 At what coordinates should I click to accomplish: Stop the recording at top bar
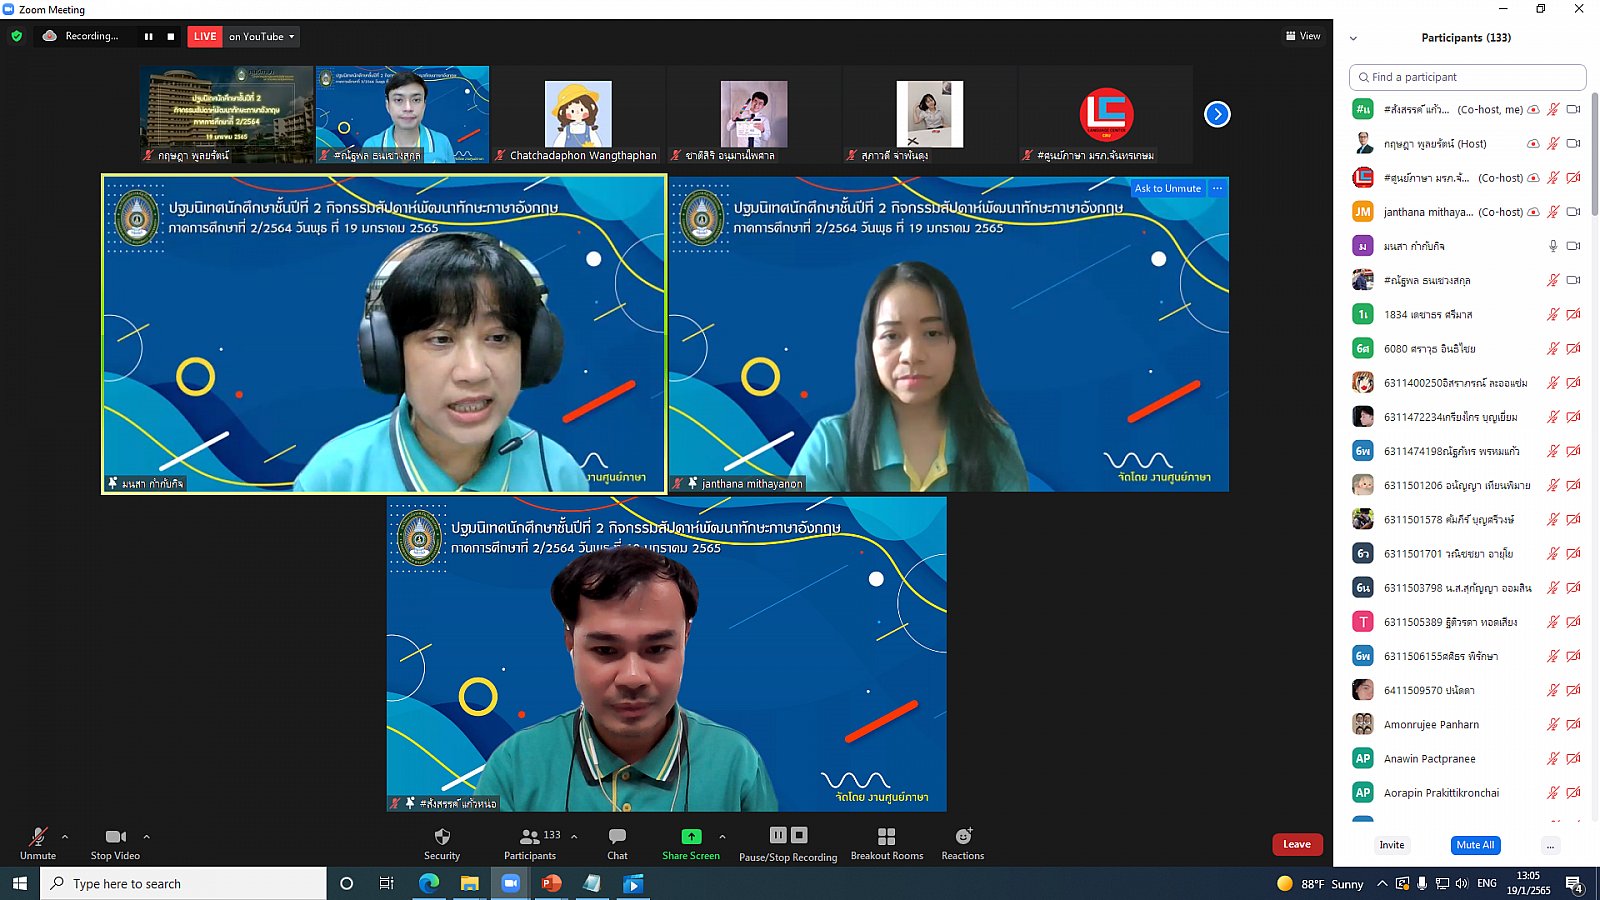(171, 37)
